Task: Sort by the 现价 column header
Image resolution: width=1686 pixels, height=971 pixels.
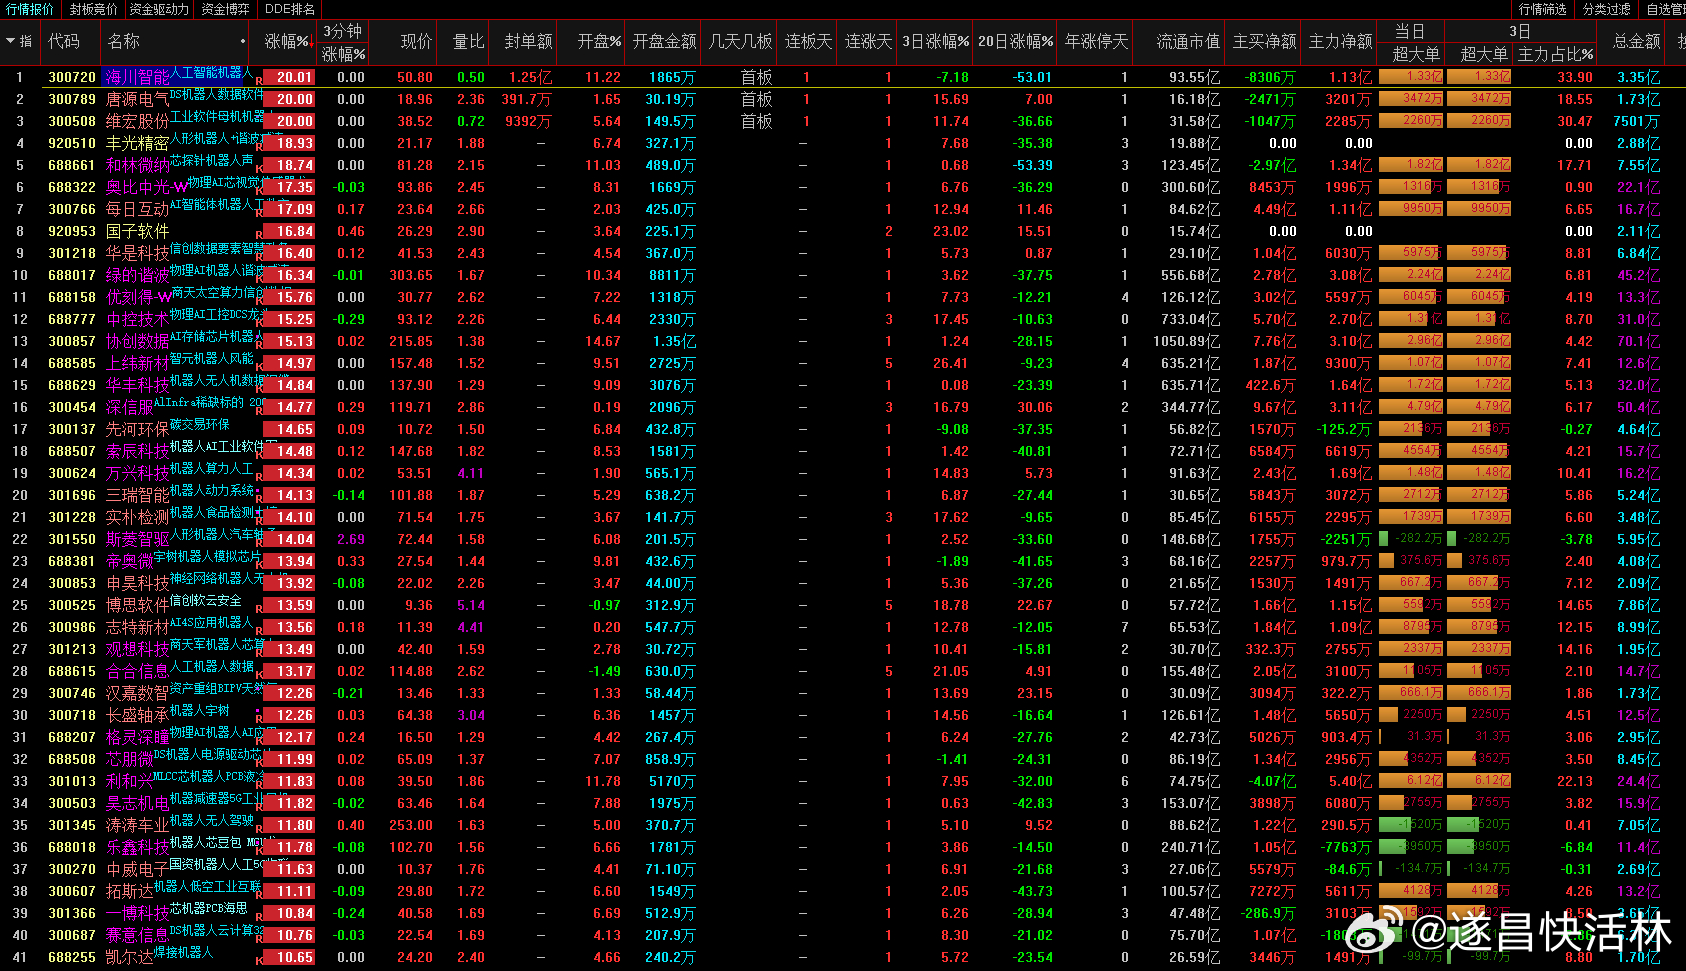Action: pyautogui.click(x=416, y=41)
